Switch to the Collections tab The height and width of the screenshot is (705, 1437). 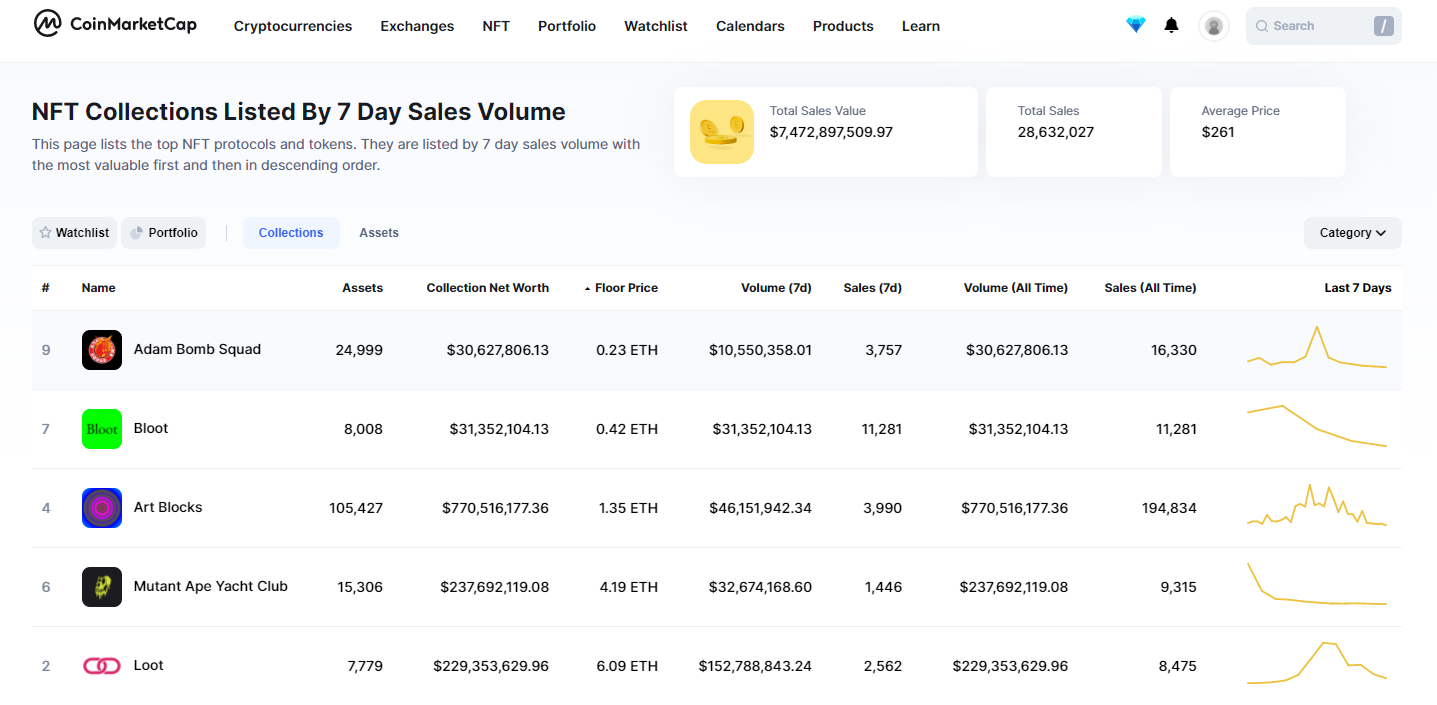(291, 233)
